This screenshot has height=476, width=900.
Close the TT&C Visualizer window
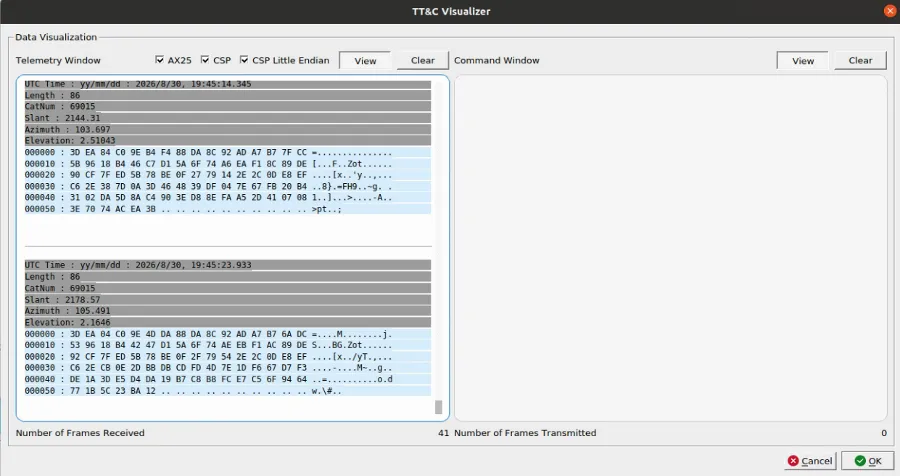click(890, 11)
